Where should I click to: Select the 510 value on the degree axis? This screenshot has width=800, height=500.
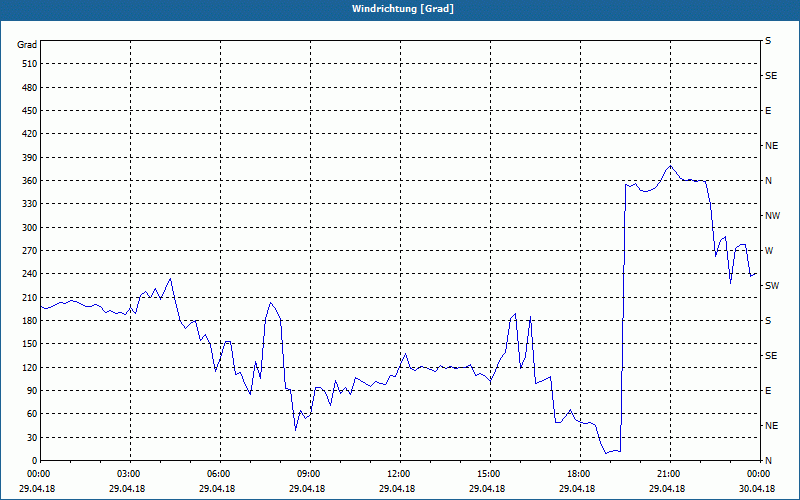(31, 64)
